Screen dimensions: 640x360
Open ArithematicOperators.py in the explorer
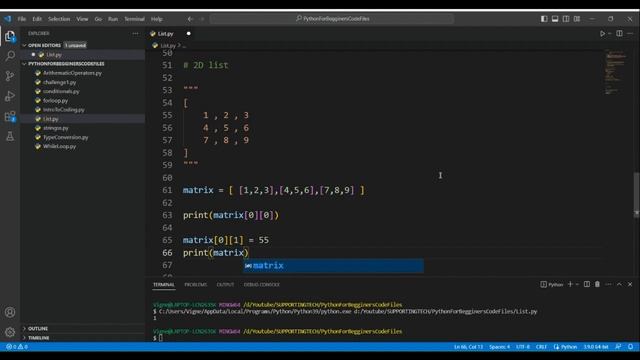click(72, 73)
